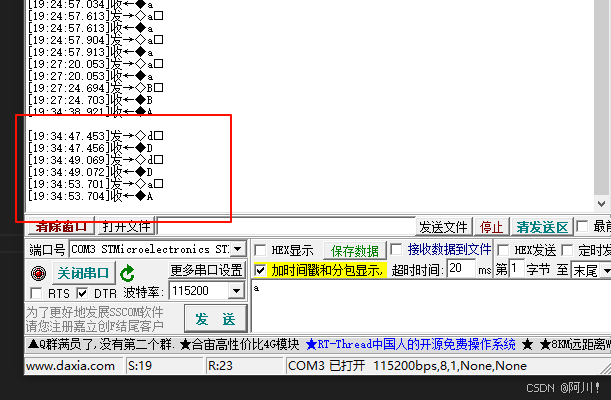Click the 发送文件 button
611x400 pixels.
tap(443, 227)
